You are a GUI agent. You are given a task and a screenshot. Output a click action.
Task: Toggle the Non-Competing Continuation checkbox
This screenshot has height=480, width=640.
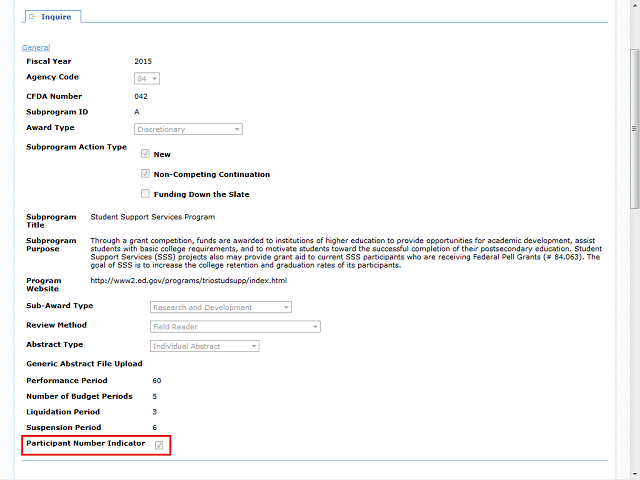point(145,174)
